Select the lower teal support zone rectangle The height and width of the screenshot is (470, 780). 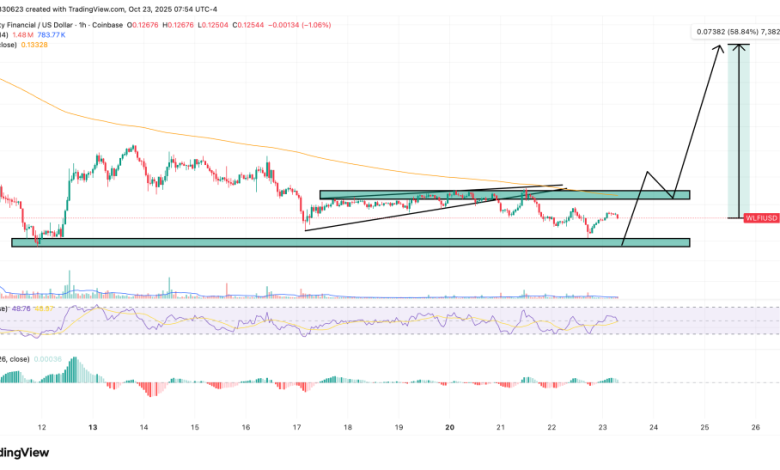[350, 242]
